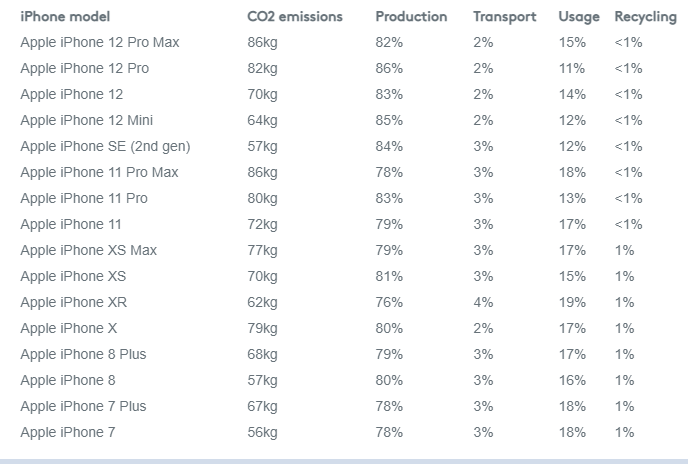
Task: Click the 56kg emissions value for iPhone 7
Action: pos(262,432)
